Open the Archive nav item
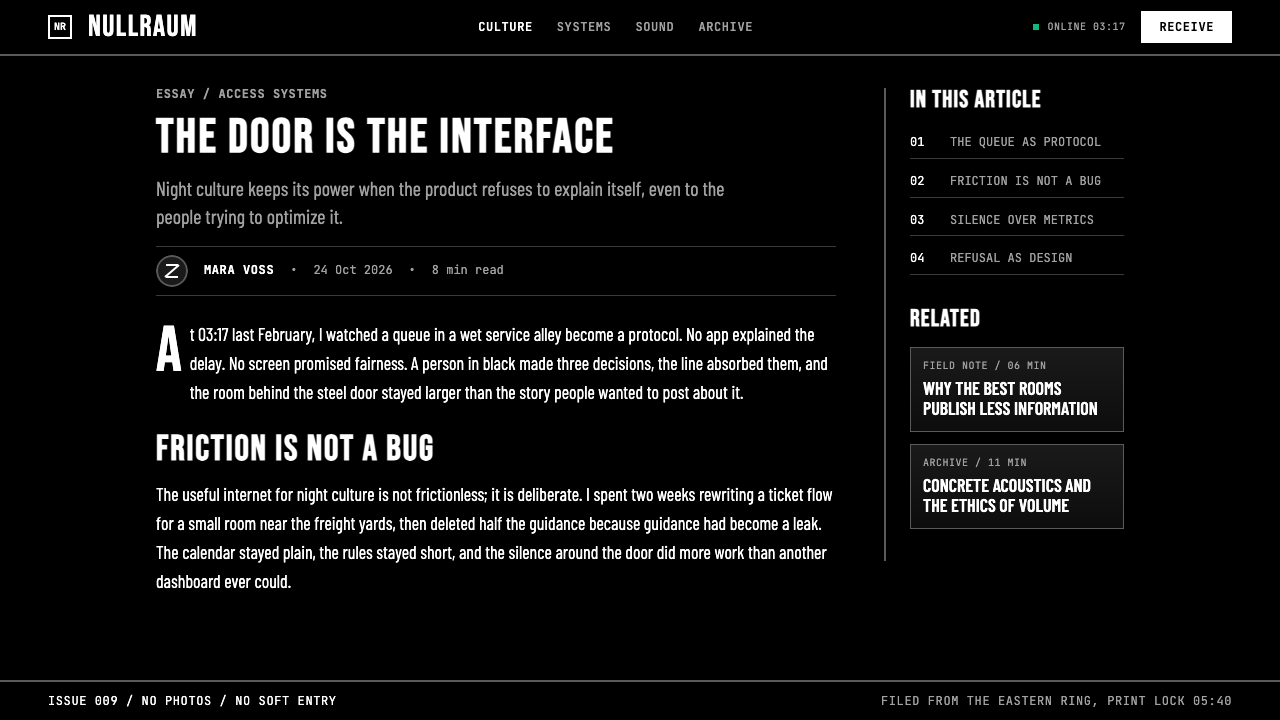Image resolution: width=1280 pixels, height=720 pixels. coord(726,27)
